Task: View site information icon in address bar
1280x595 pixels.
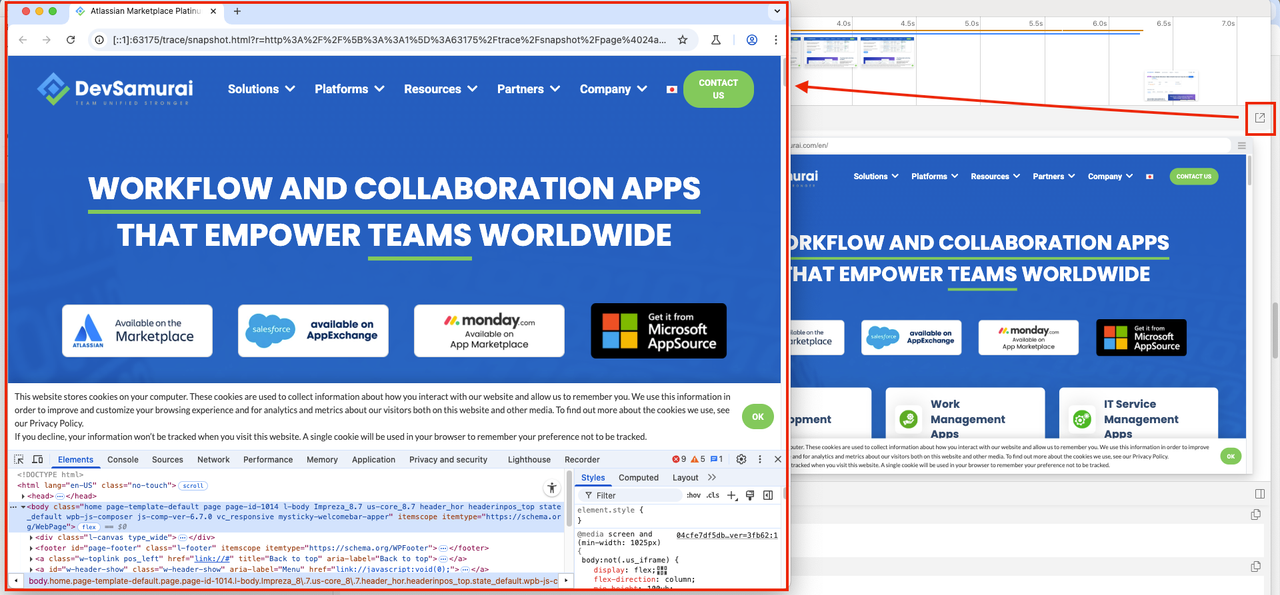Action: 99,40
